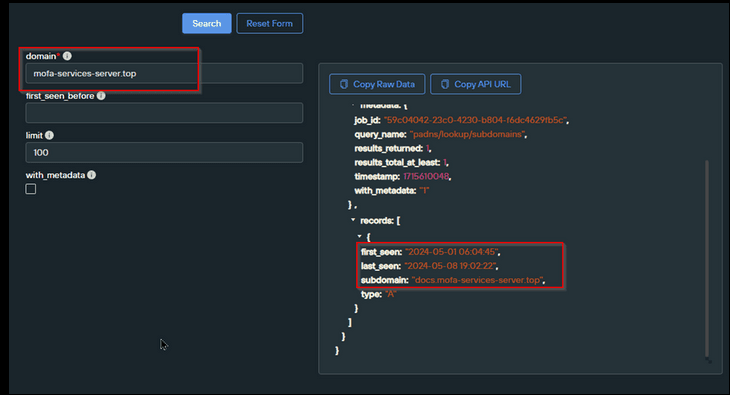Click the first_seen_before info icon
This screenshot has height=395, width=730.
point(101,95)
